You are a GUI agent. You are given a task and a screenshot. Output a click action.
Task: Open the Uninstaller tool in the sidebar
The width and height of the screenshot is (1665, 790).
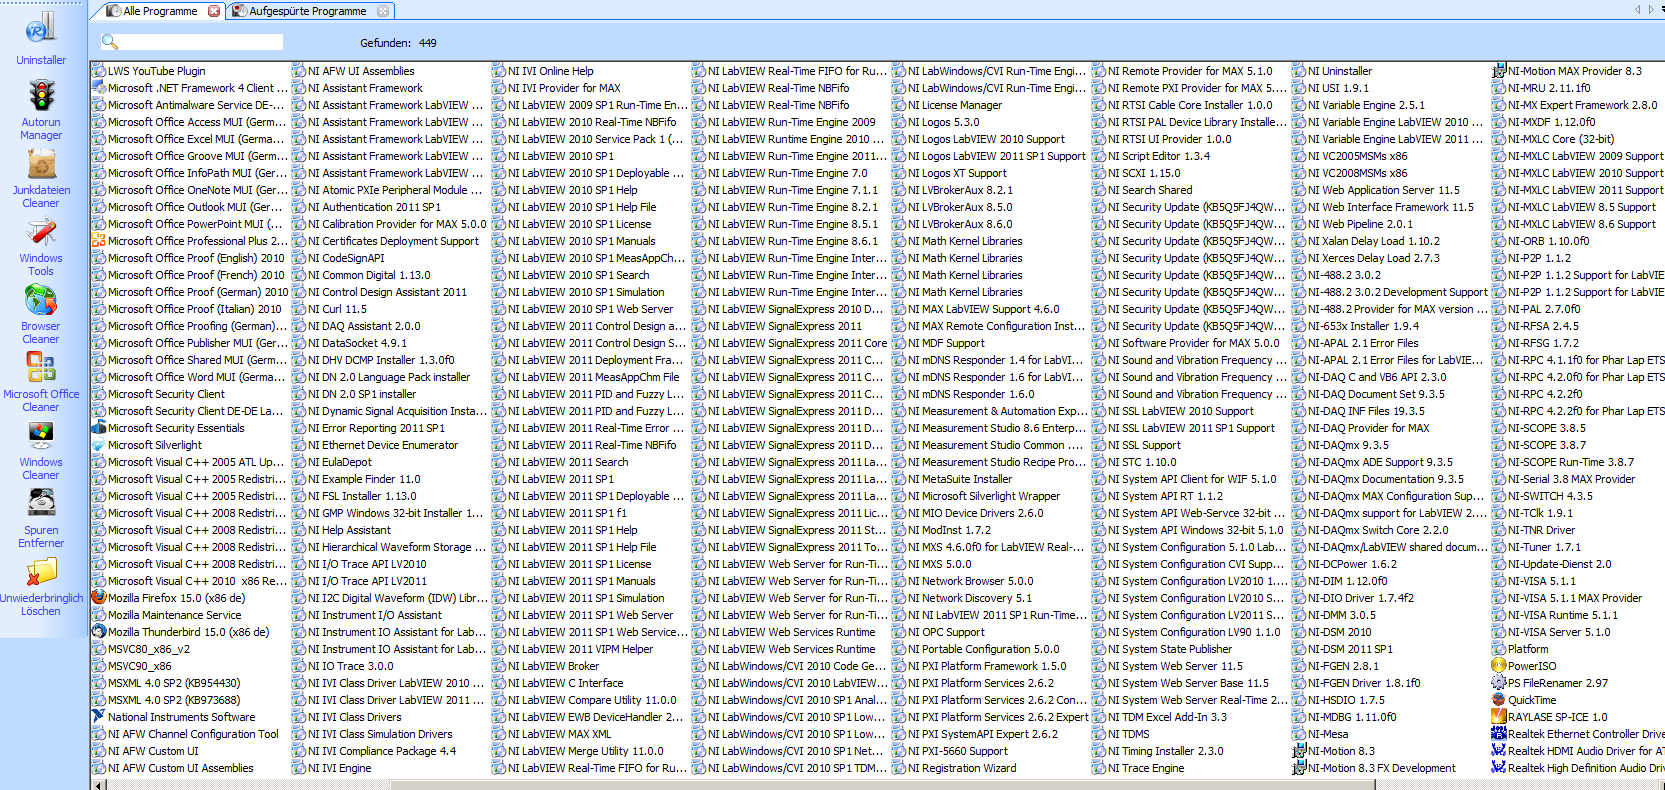pyautogui.click(x=41, y=38)
